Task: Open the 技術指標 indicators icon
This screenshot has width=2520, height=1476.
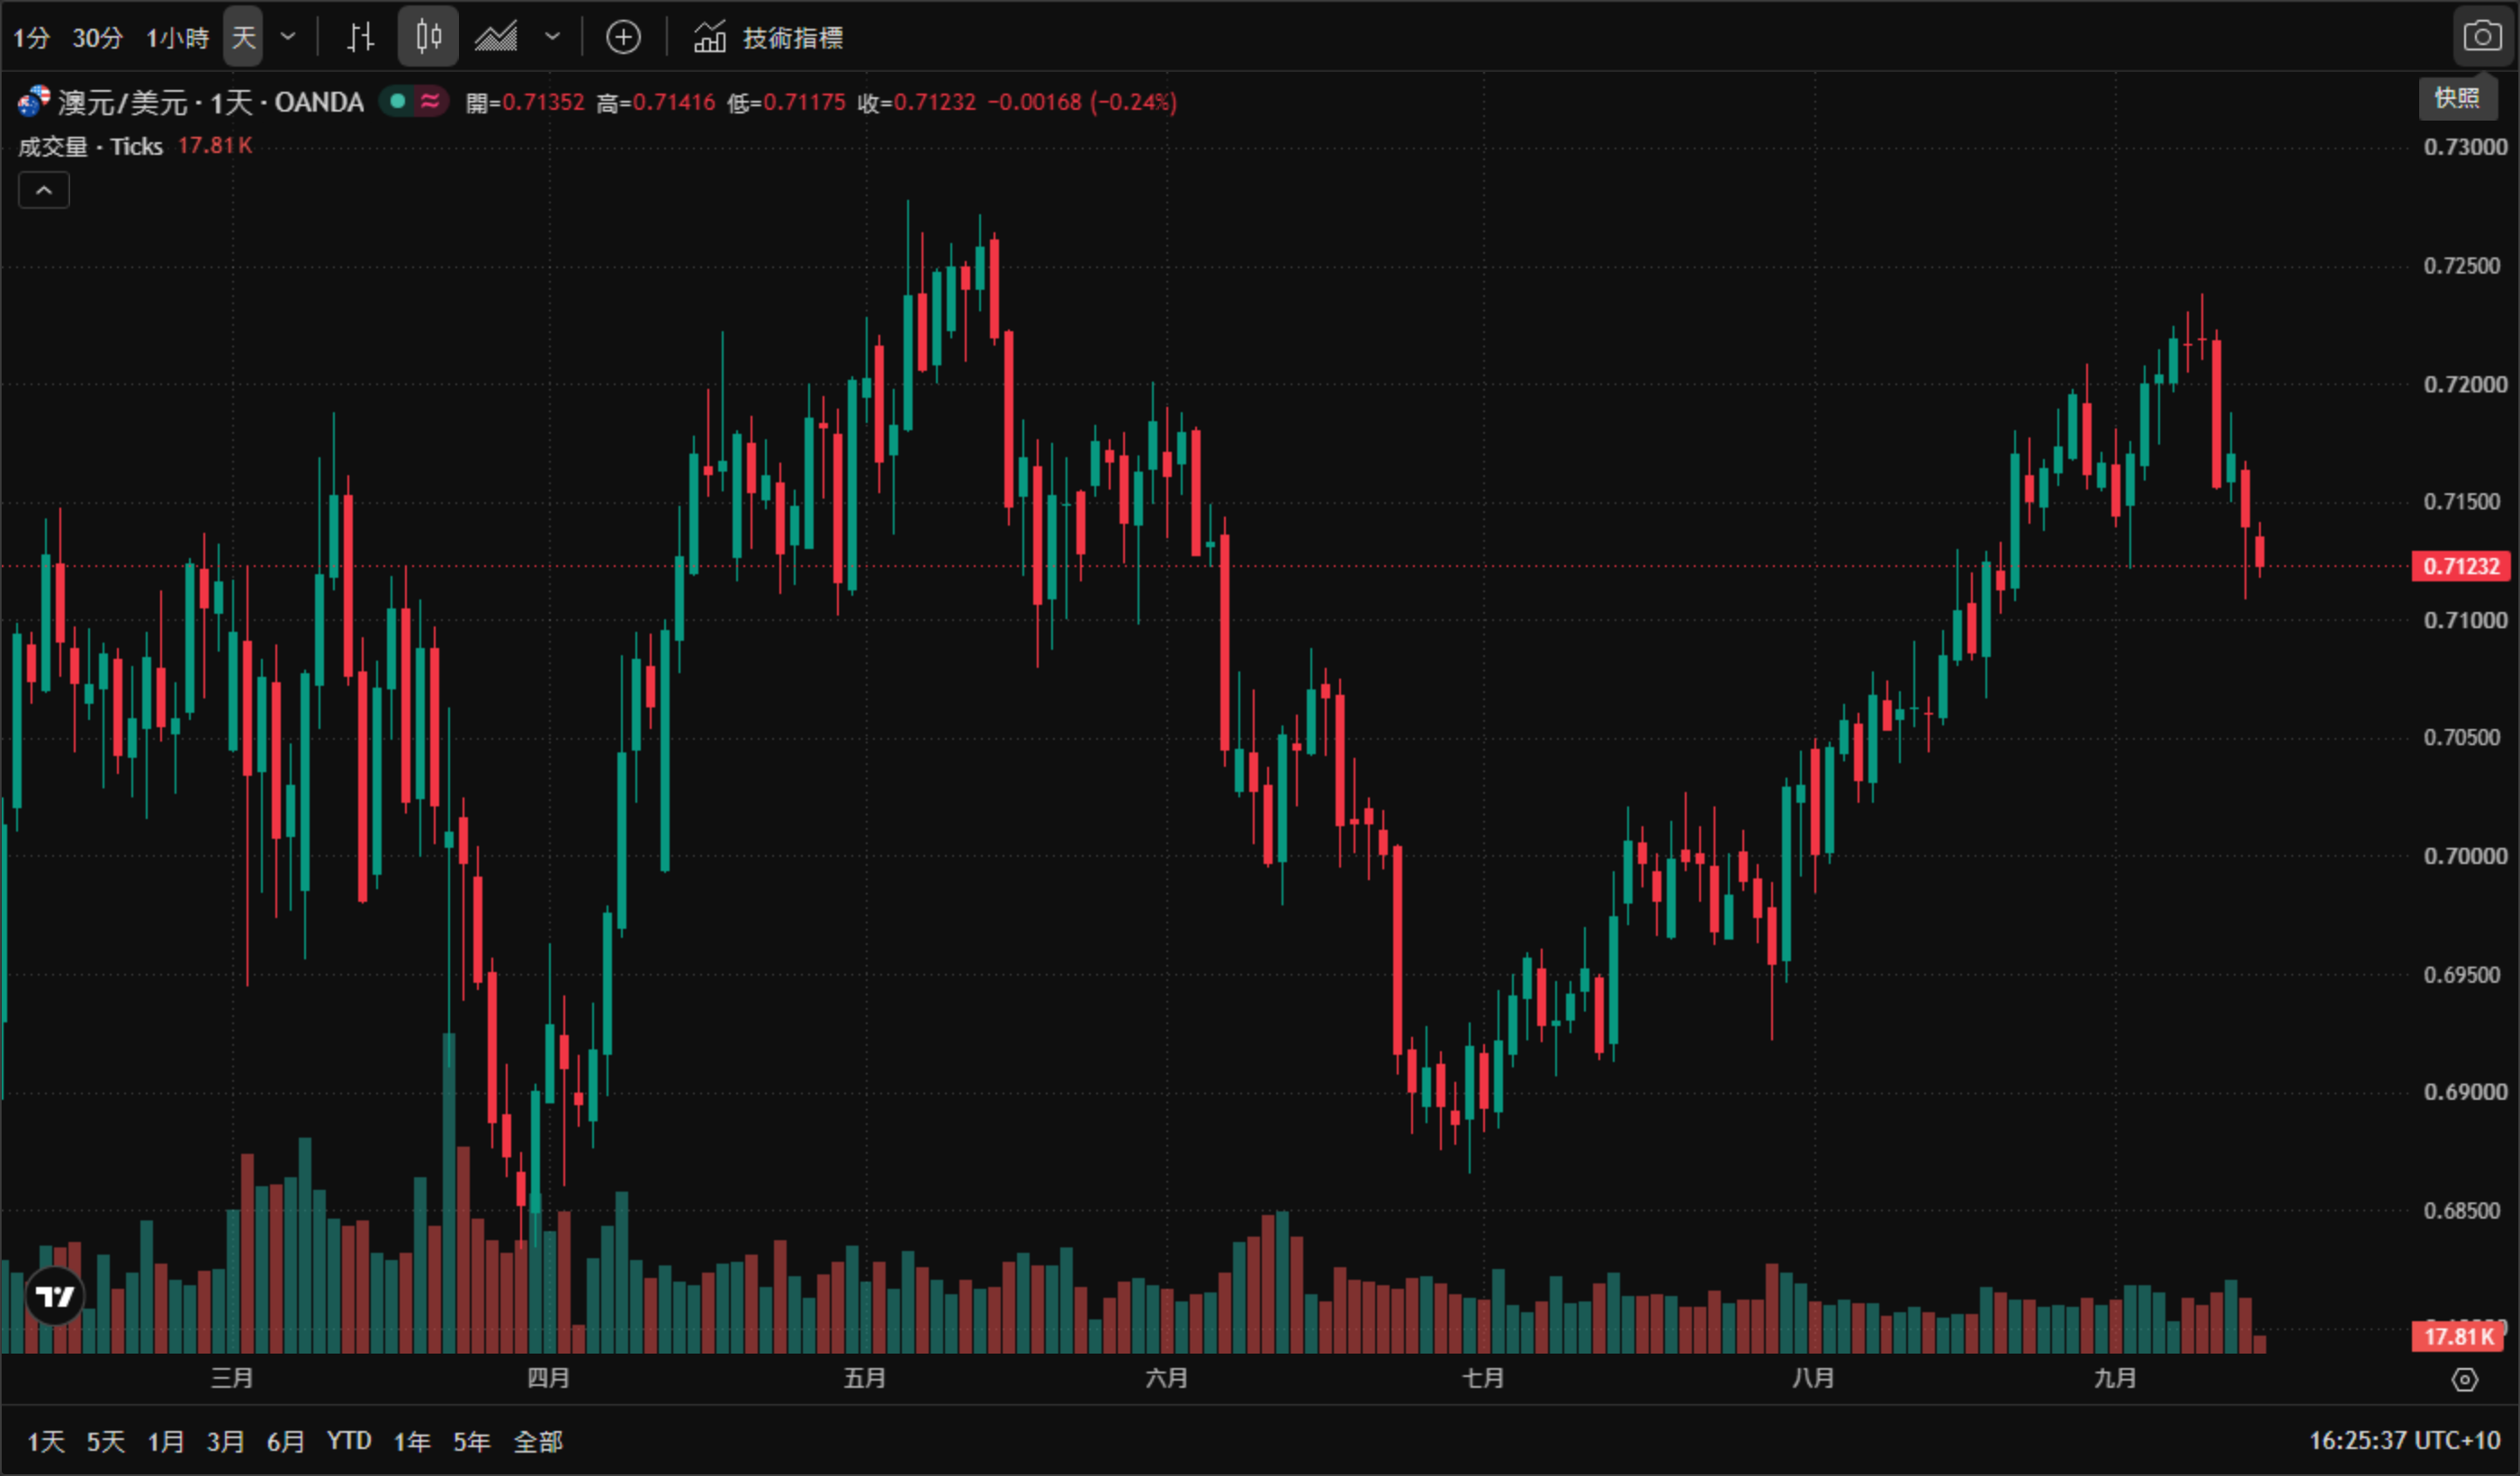Action: click(710, 37)
